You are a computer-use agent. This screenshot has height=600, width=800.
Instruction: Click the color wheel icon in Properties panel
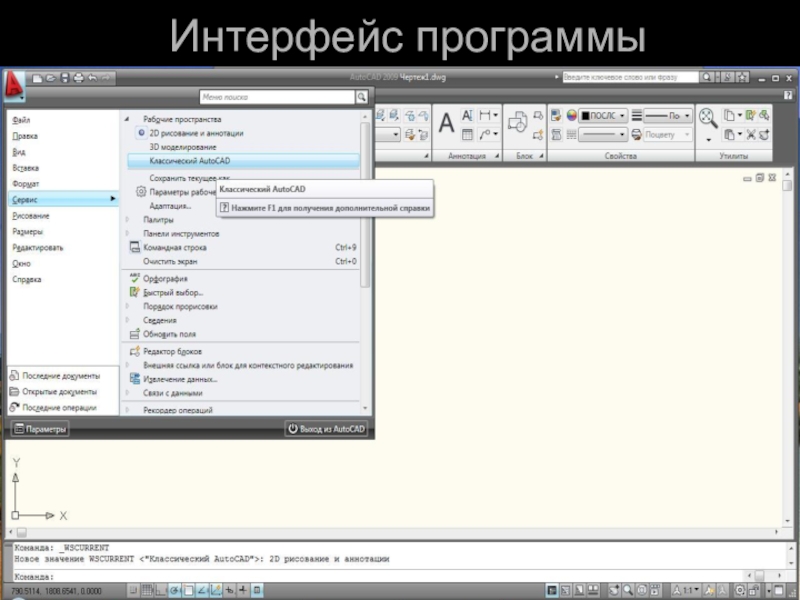[571, 115]
